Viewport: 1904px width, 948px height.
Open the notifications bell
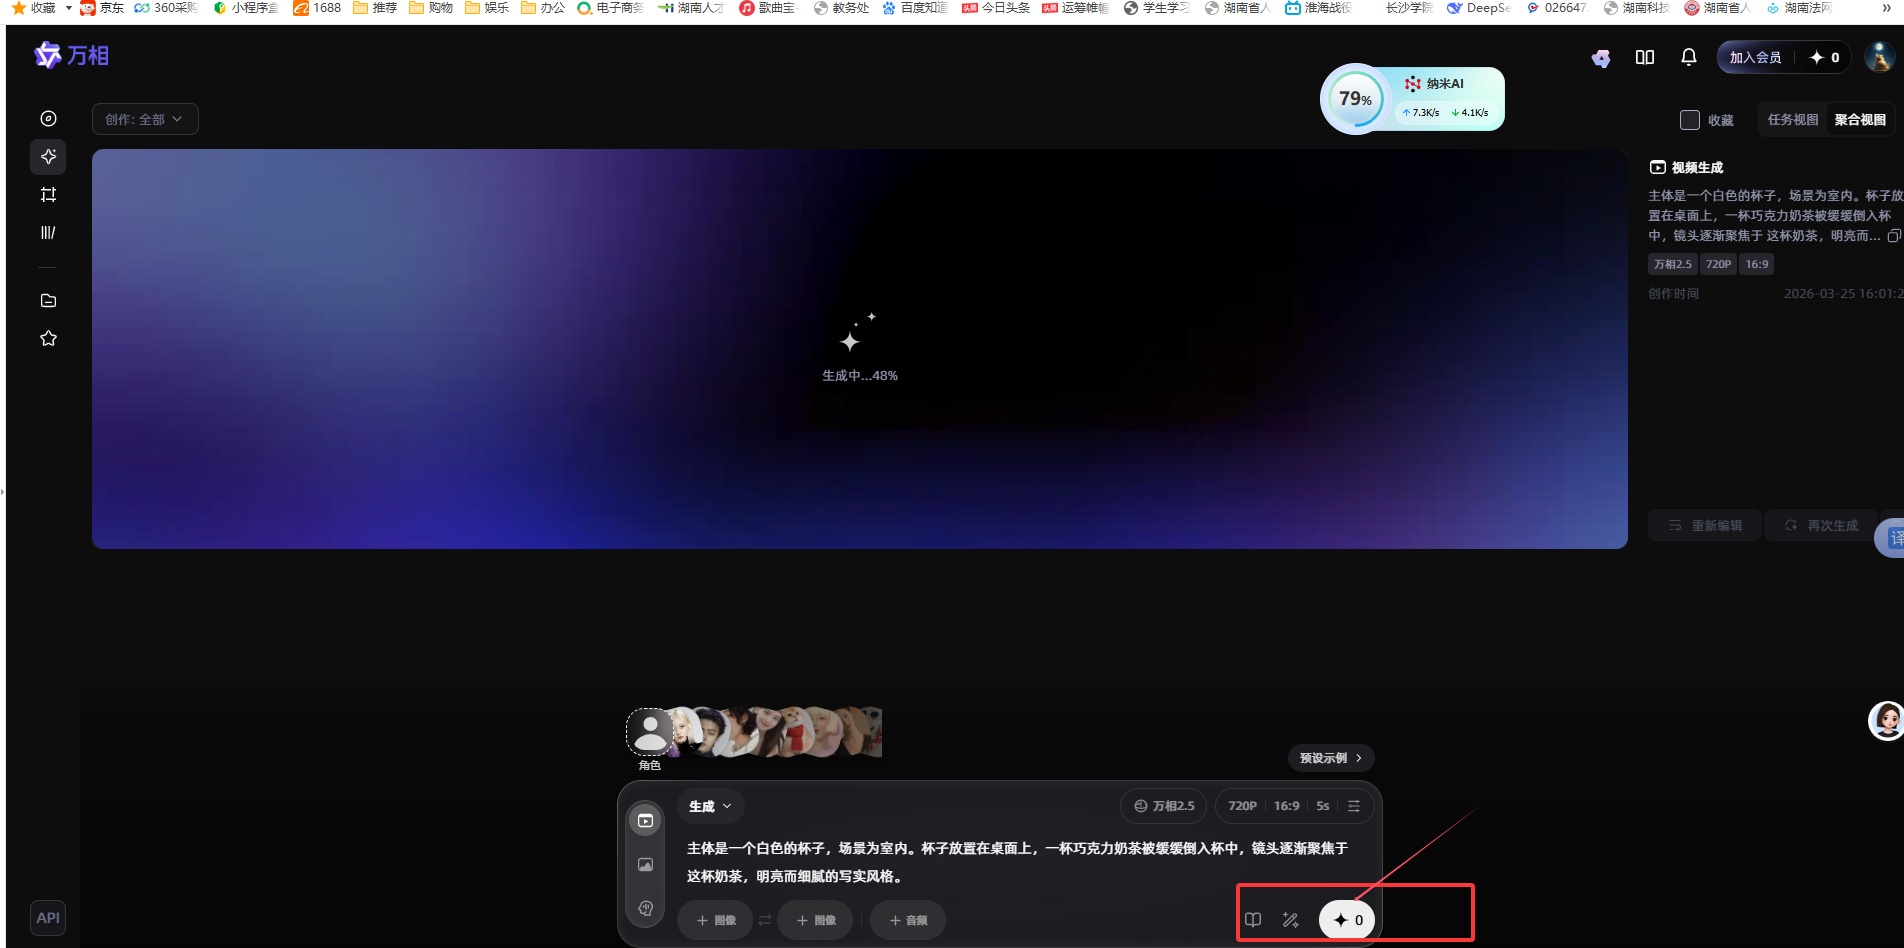coord(1689,57)
